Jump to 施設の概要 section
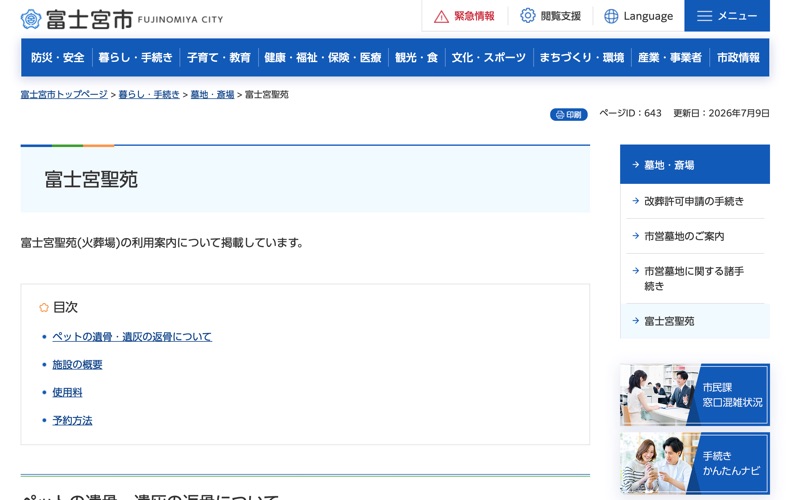 78,365
